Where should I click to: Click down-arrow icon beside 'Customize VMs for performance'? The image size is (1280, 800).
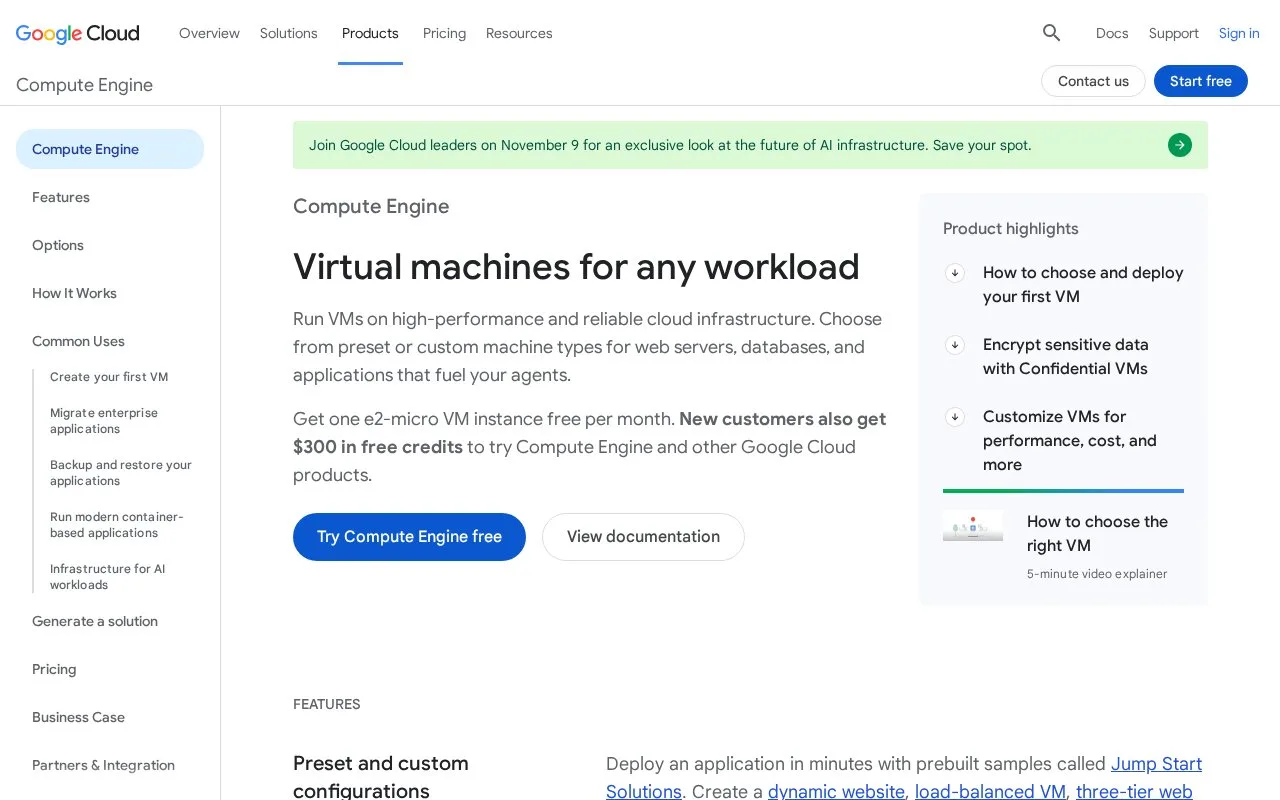(955, 417)
